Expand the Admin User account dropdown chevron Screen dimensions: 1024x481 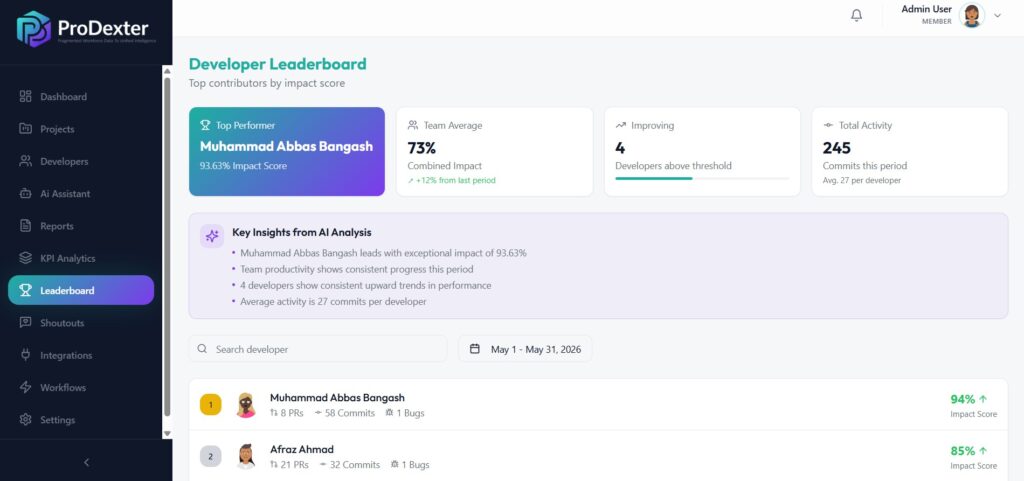997,15
